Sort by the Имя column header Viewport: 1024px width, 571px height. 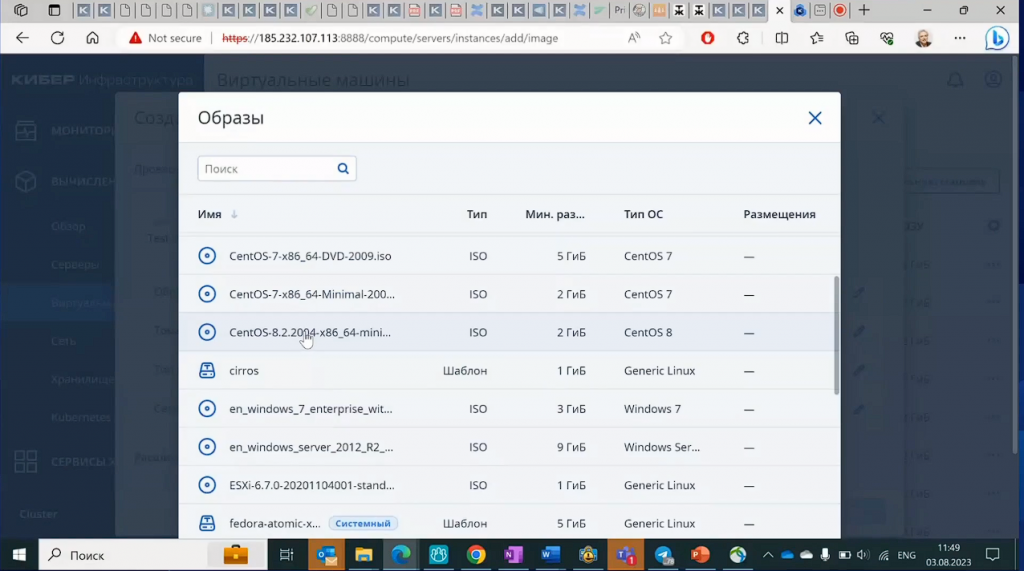(210, 214)
